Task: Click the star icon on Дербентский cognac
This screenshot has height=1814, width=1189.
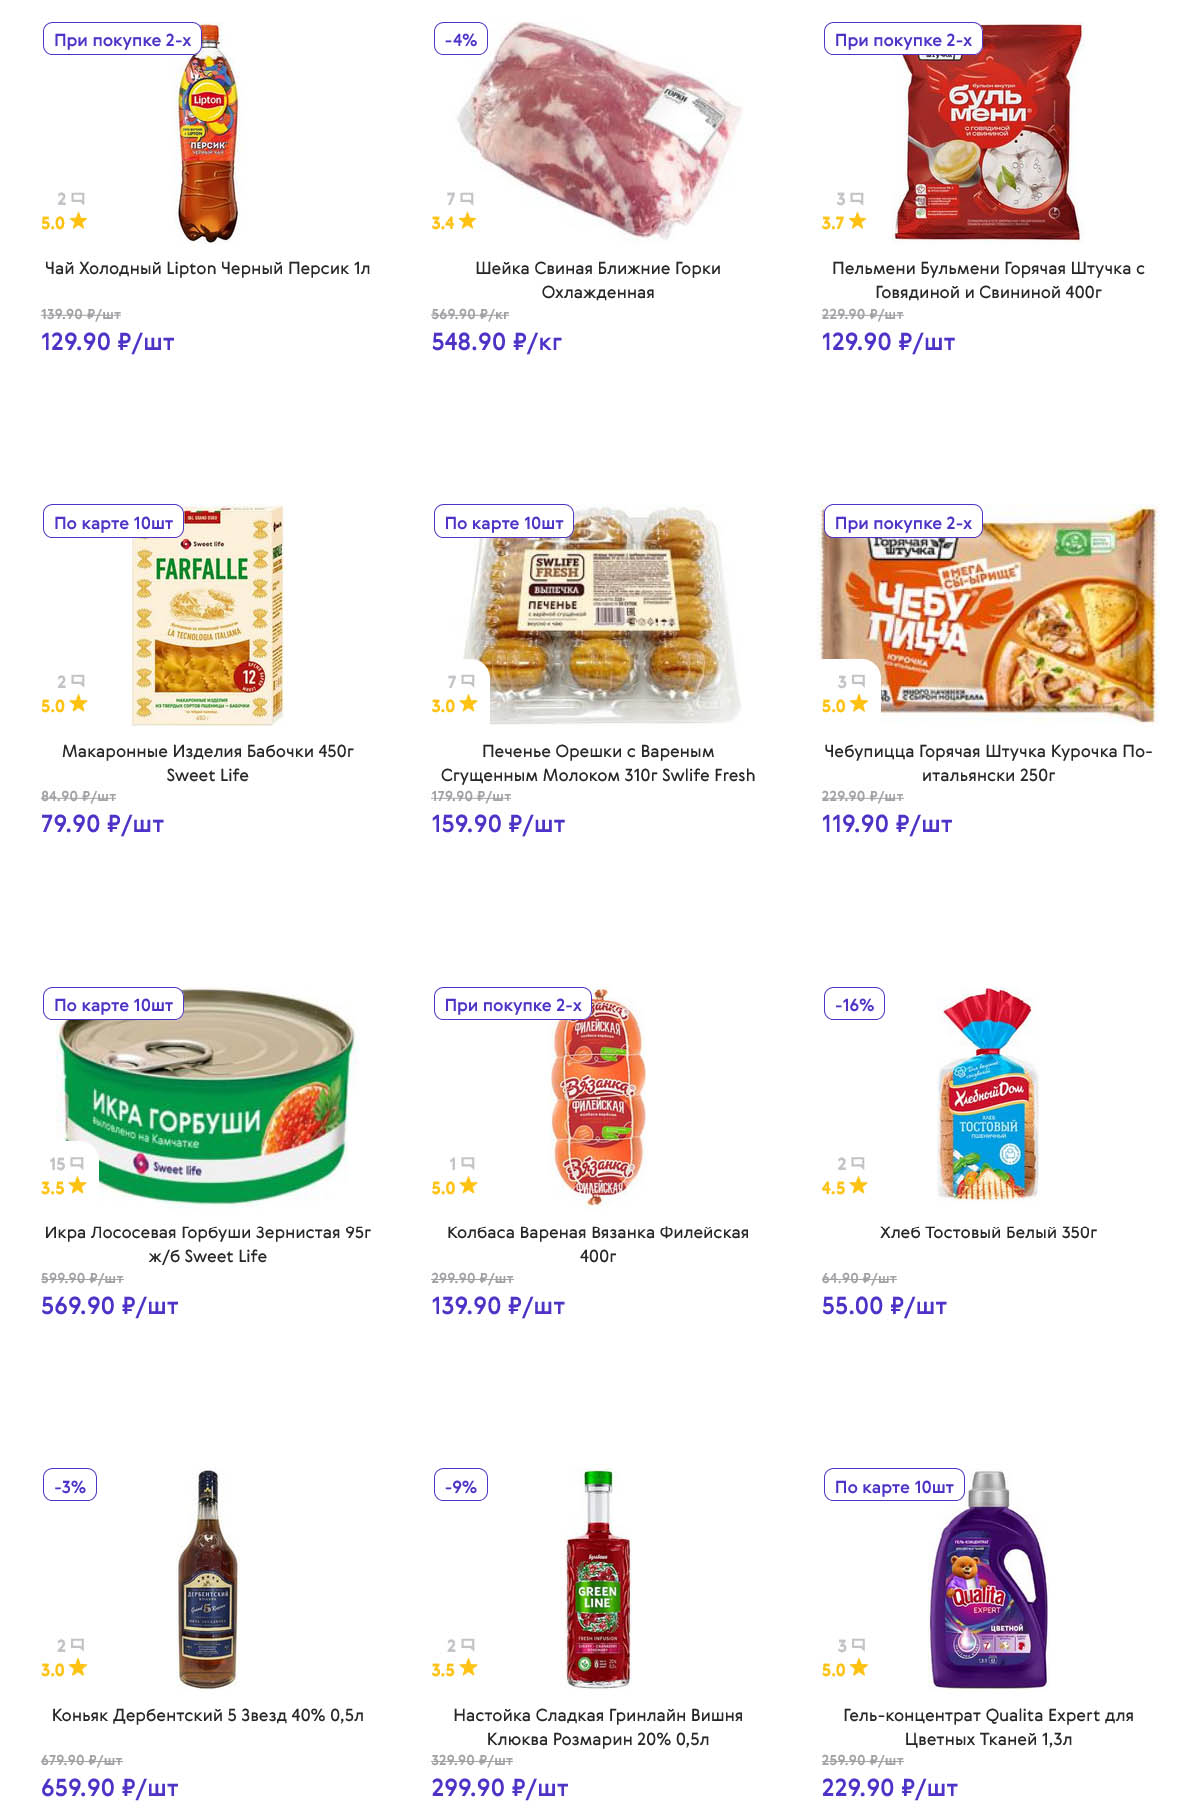Action: [78, 1668]
